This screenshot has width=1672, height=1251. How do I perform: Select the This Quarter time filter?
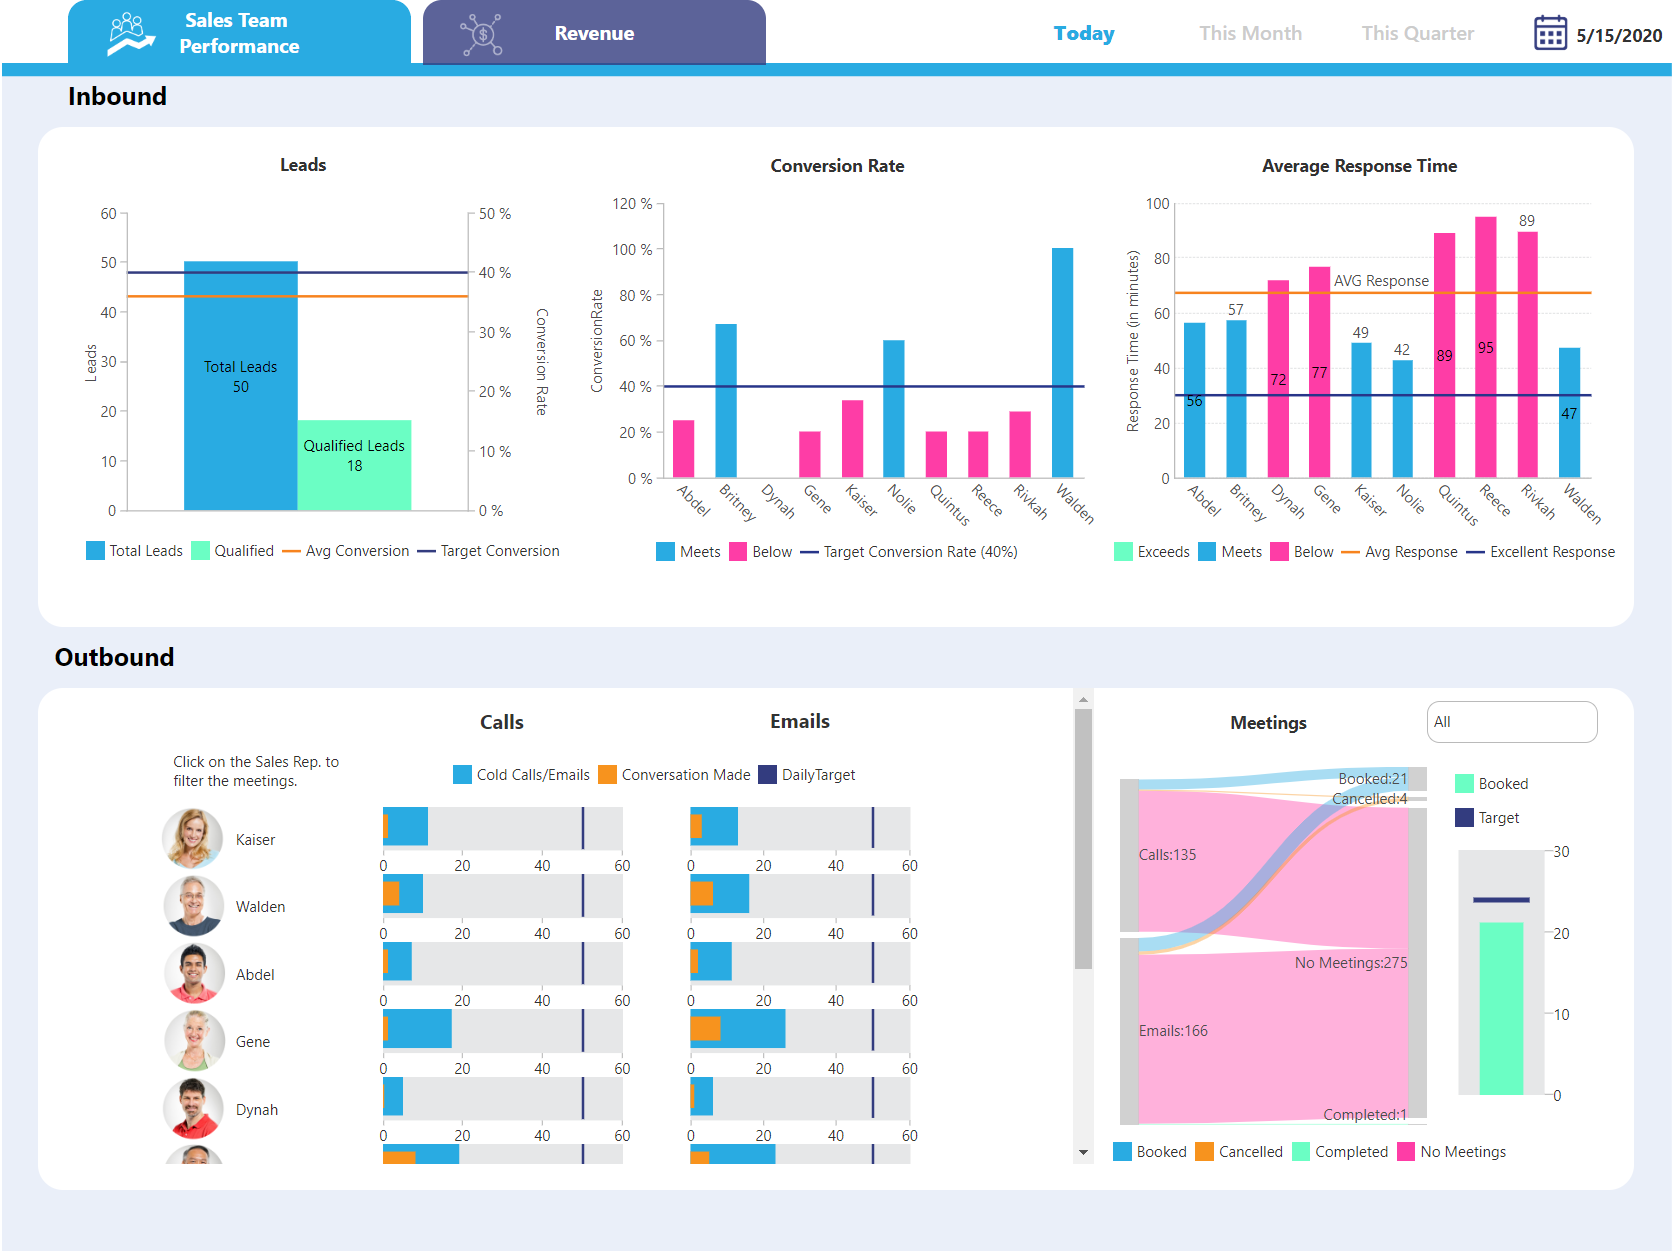tap(1417, 33)
